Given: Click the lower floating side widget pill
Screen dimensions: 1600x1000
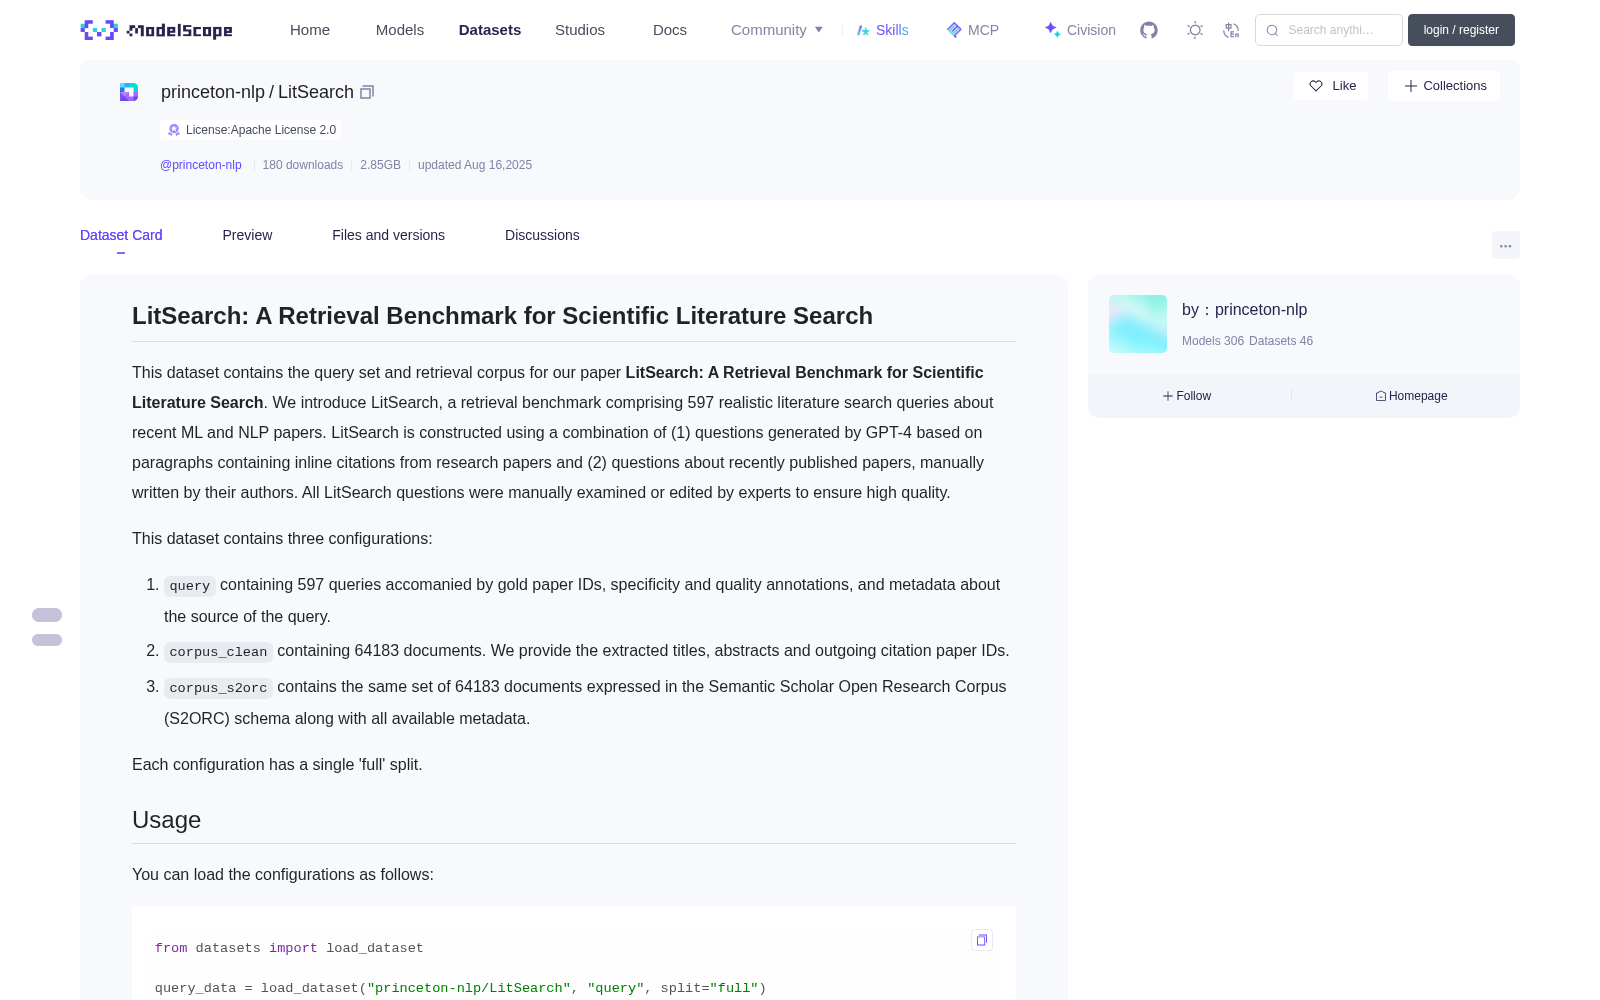Looking at the screenshot, I should pyautogui.click(x=47, y=640).
